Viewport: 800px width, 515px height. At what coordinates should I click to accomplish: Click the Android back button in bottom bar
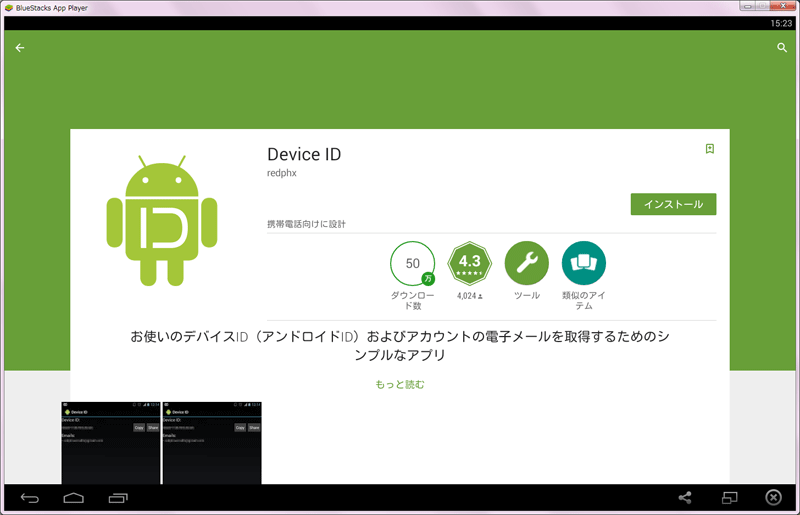(30, 498)
